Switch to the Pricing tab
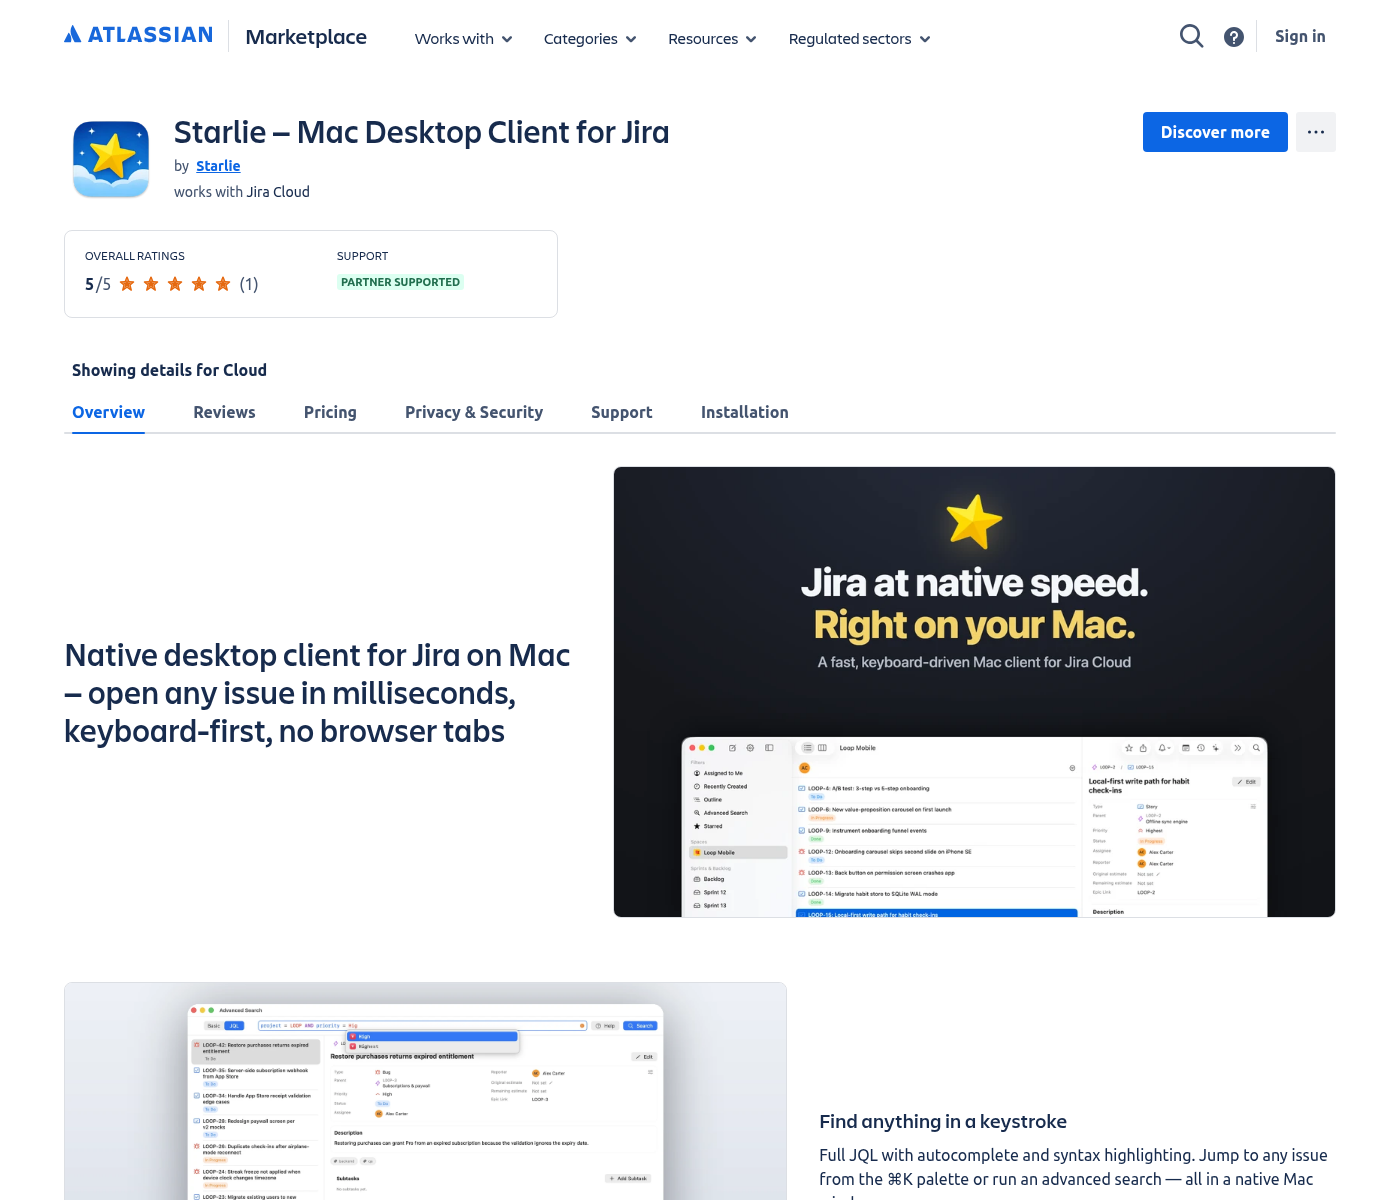The image size is (1400, 1200). [330, 412]
